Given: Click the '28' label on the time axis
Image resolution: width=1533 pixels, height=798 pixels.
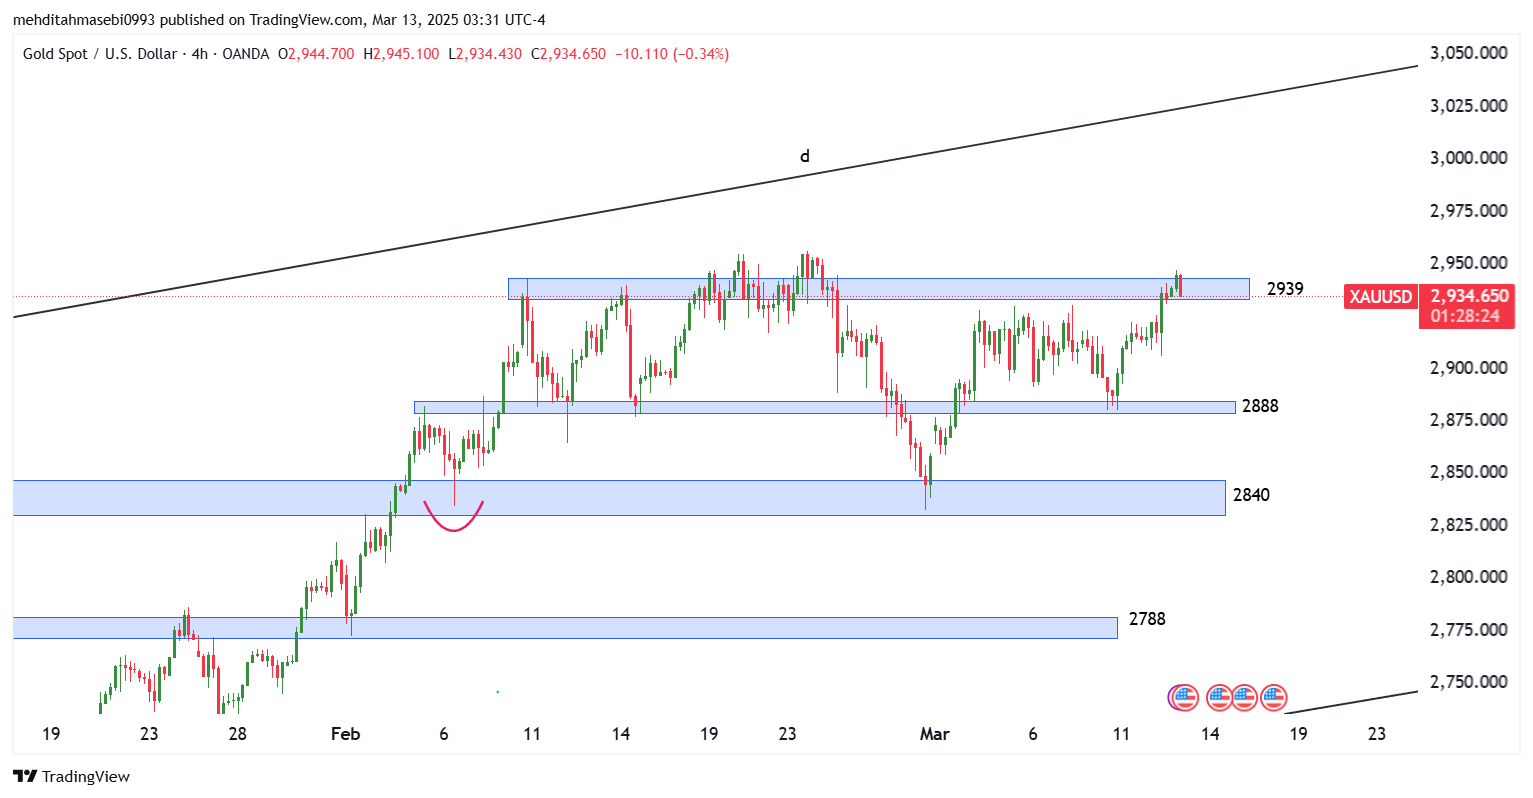Looking at the screenshot, I should (x=237, y=734).
